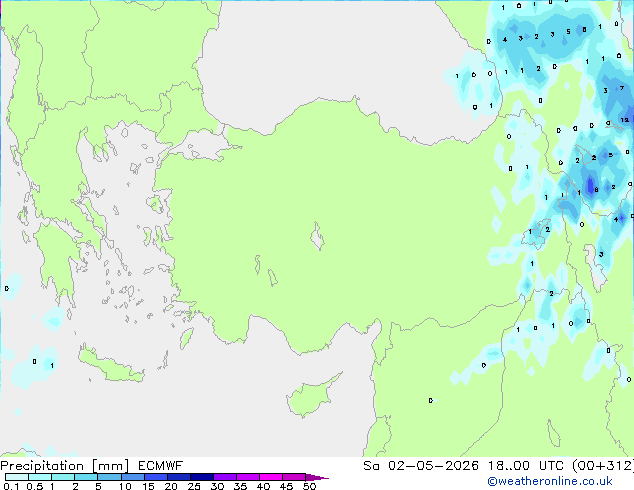Image resolution: width=634 pixels, height=490 pixels.
Task: Click the 15–20 mm blue legend swatch
Action: point(156,477)
